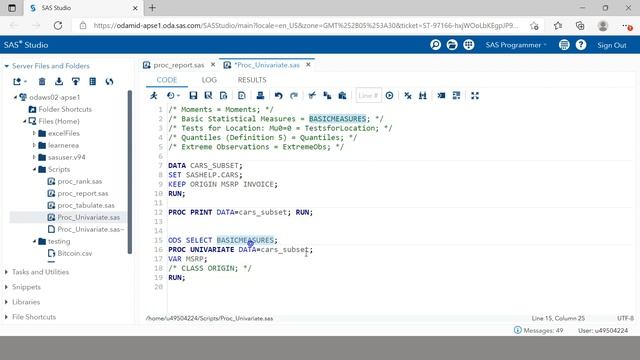Collapse the Scripts folder
Image resolution: width=640 pixels, height=360 pixels.
click(x=34, y=169)
